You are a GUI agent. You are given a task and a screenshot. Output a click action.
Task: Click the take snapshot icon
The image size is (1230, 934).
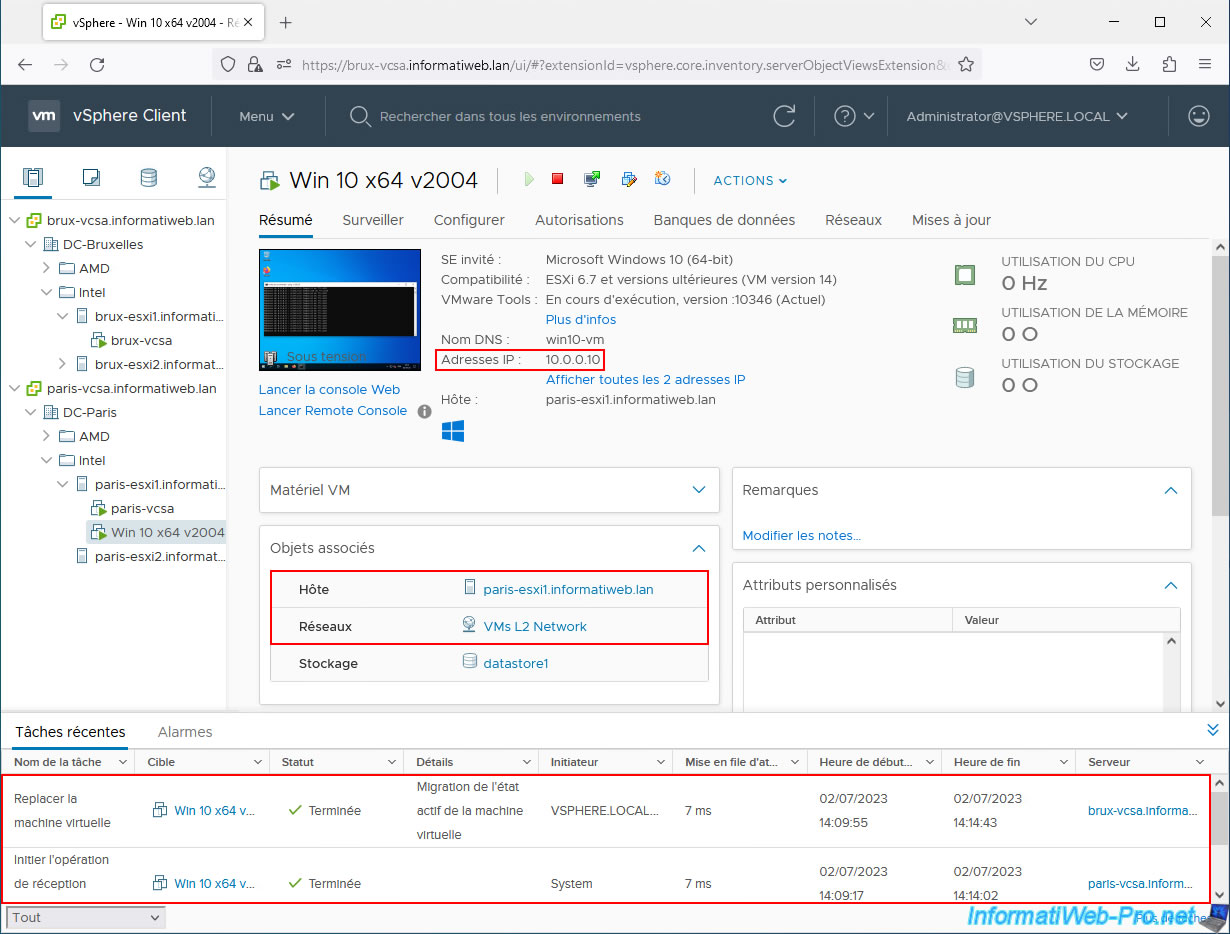[x=662, y=179]
